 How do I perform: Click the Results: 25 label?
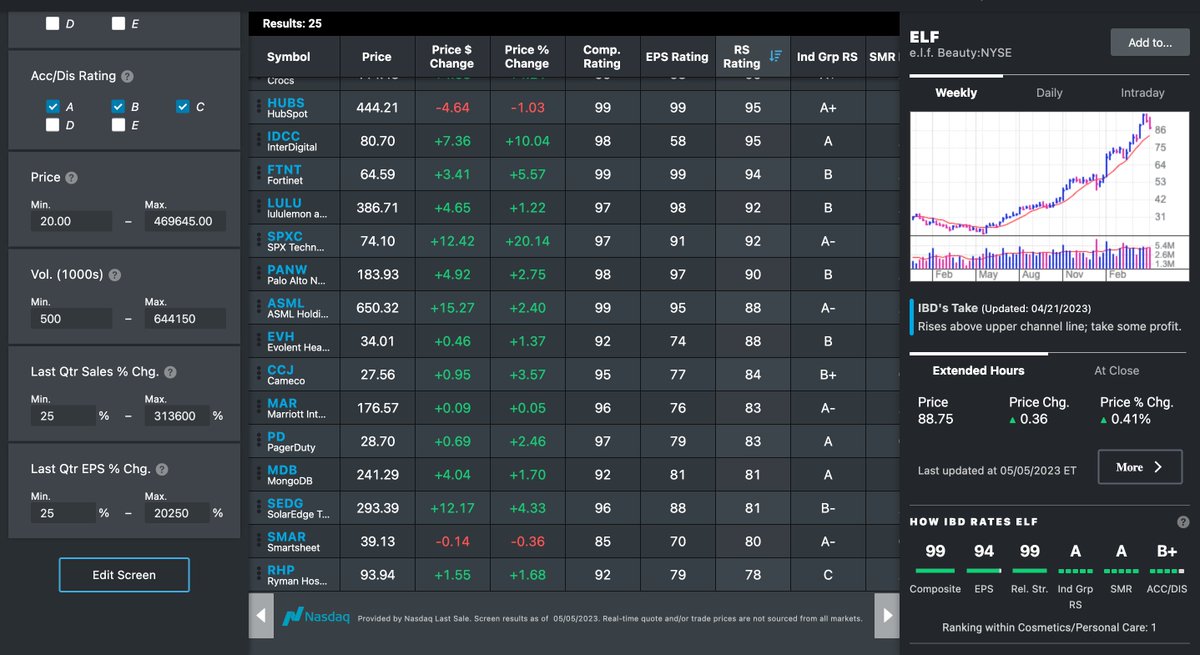[292, 23]
